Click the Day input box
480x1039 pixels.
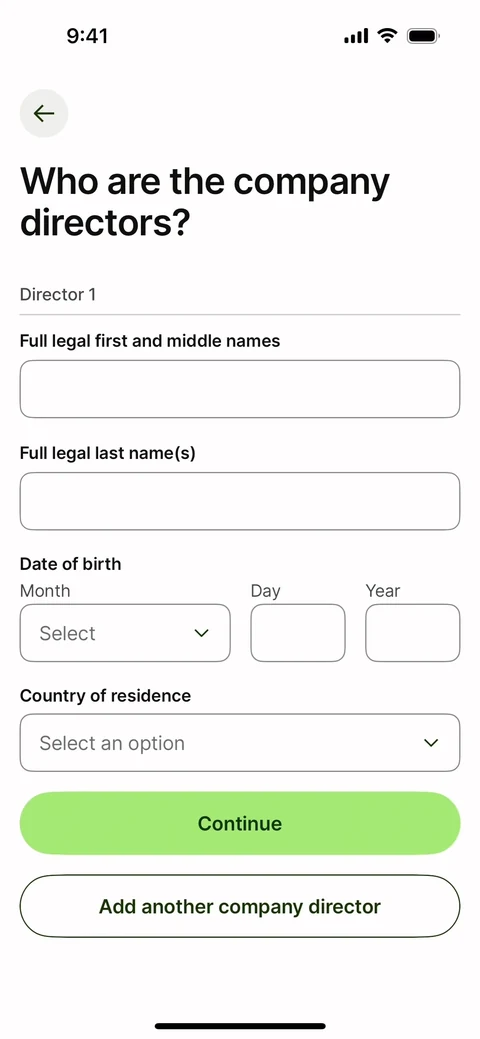(x=298, y=633)
